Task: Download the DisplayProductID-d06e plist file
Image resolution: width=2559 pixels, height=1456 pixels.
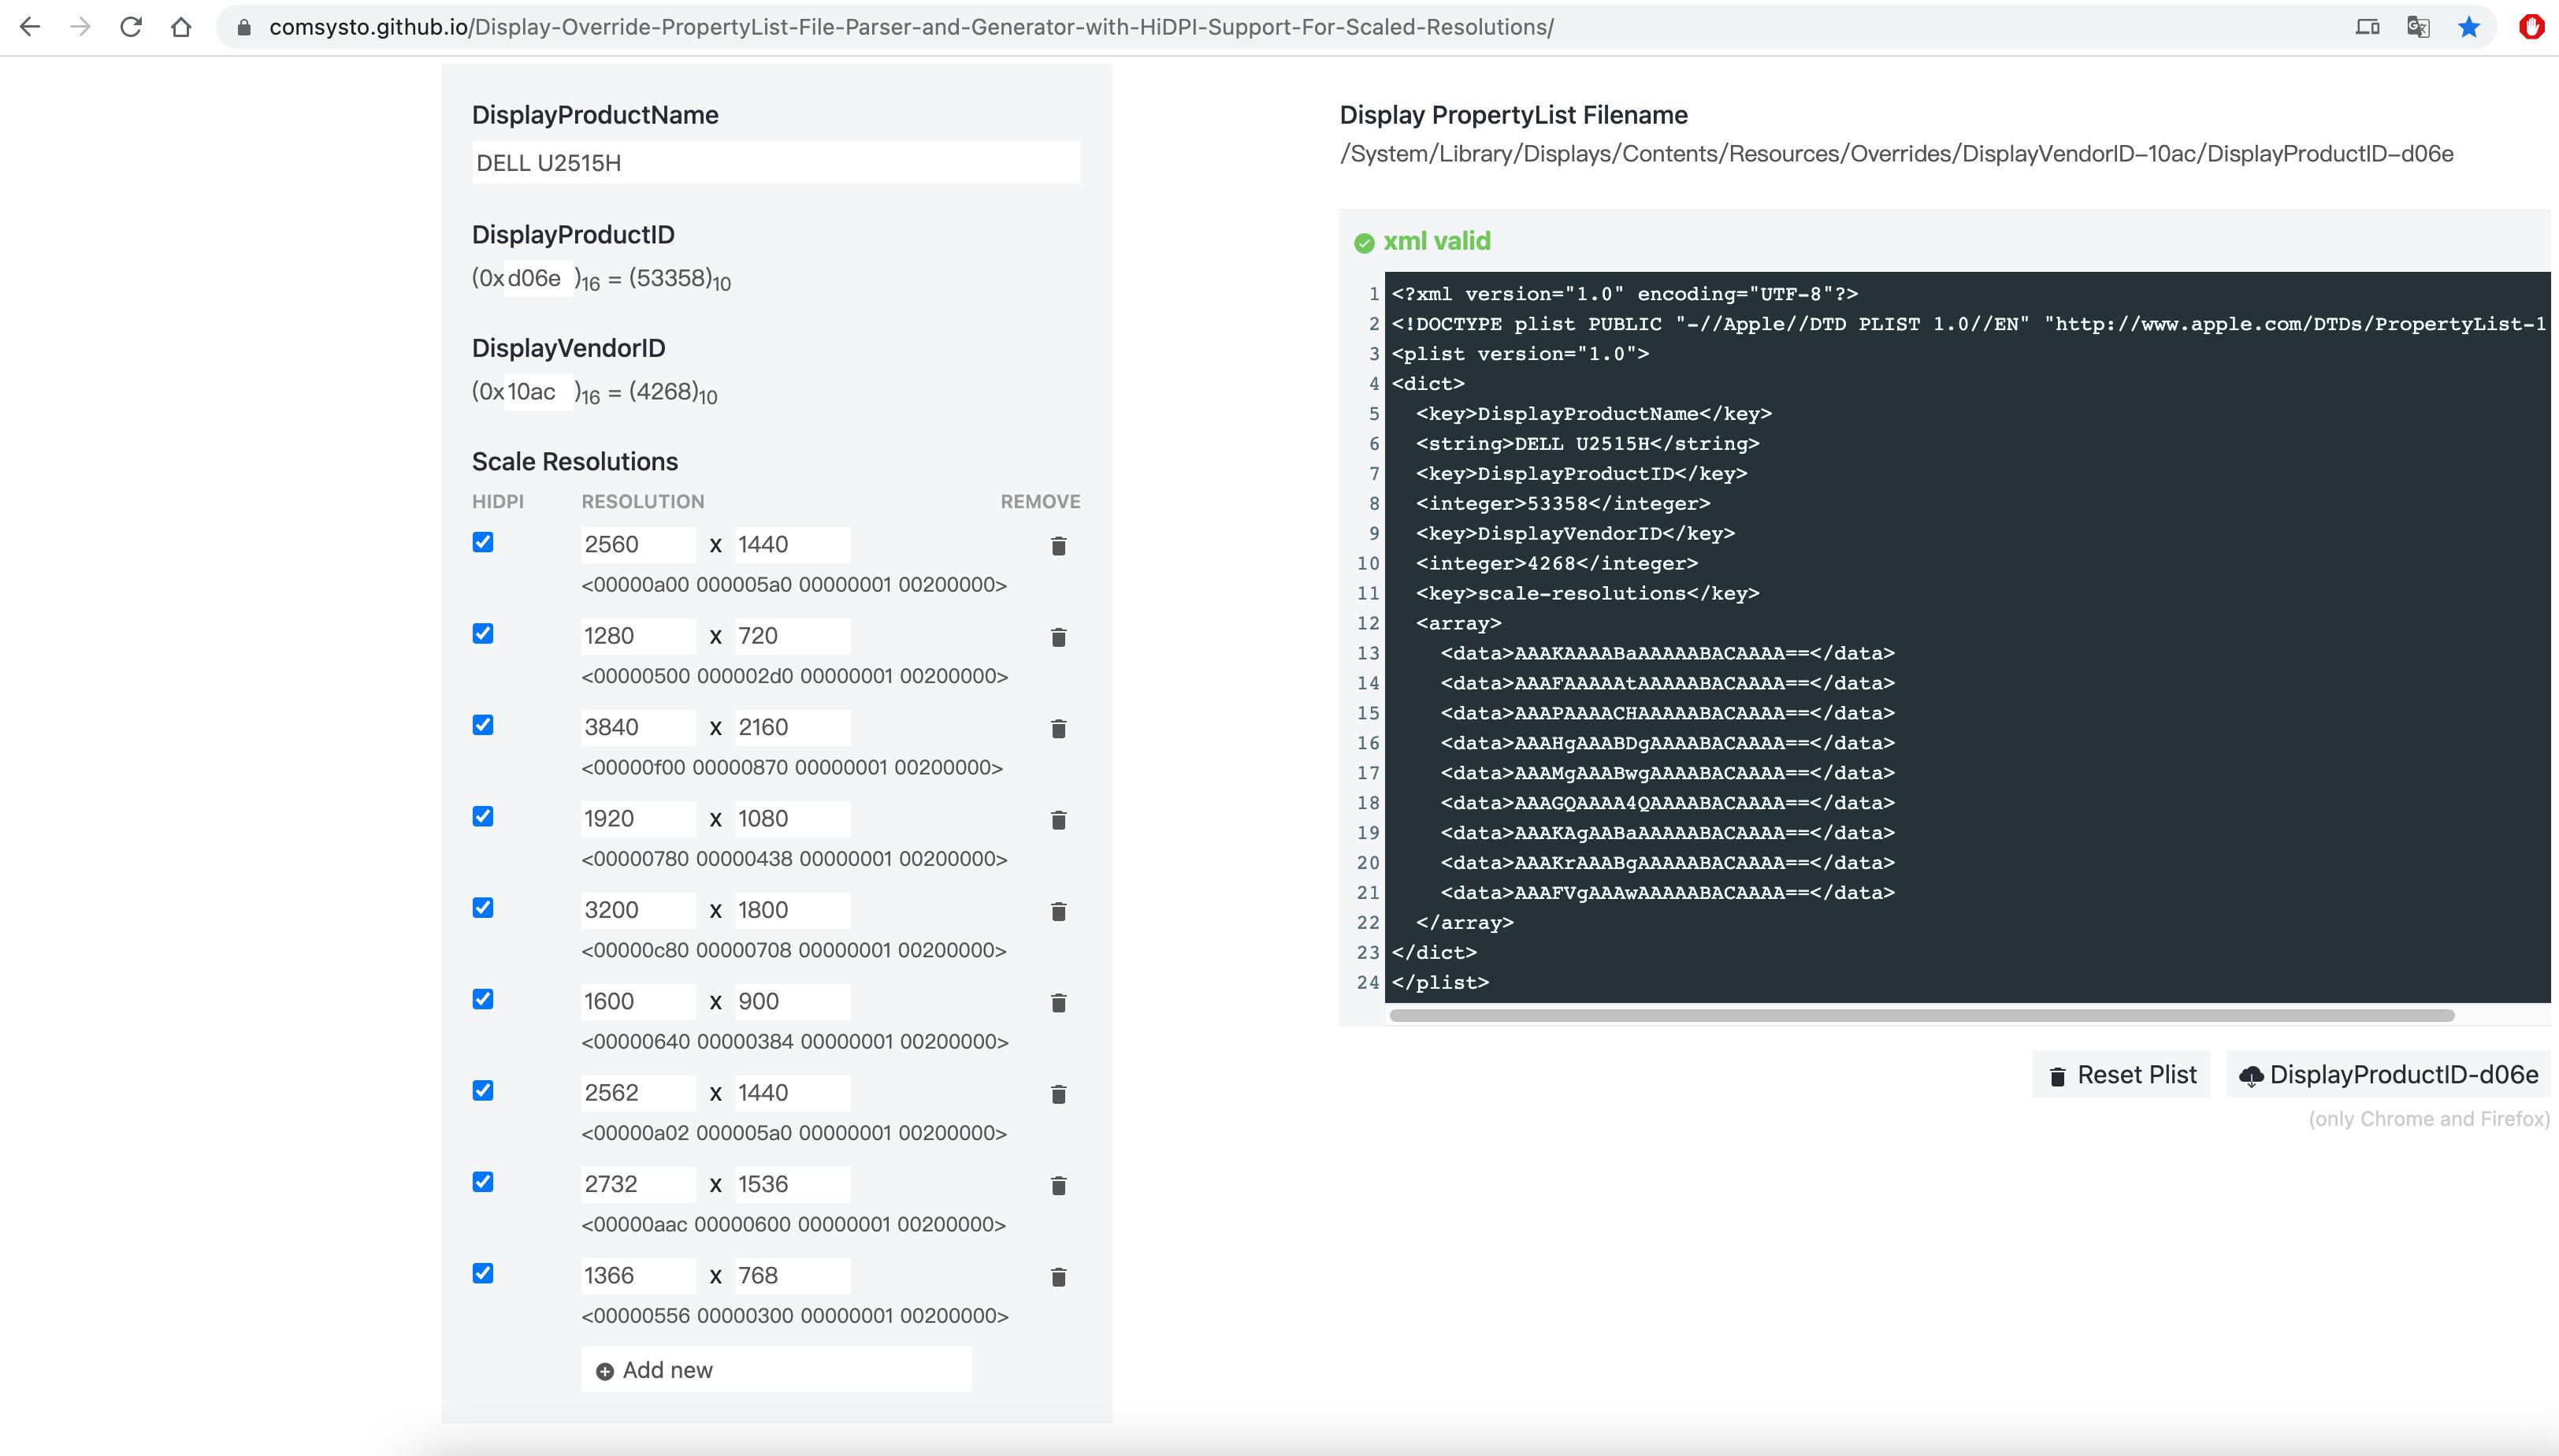Action: point(2388,1075)
